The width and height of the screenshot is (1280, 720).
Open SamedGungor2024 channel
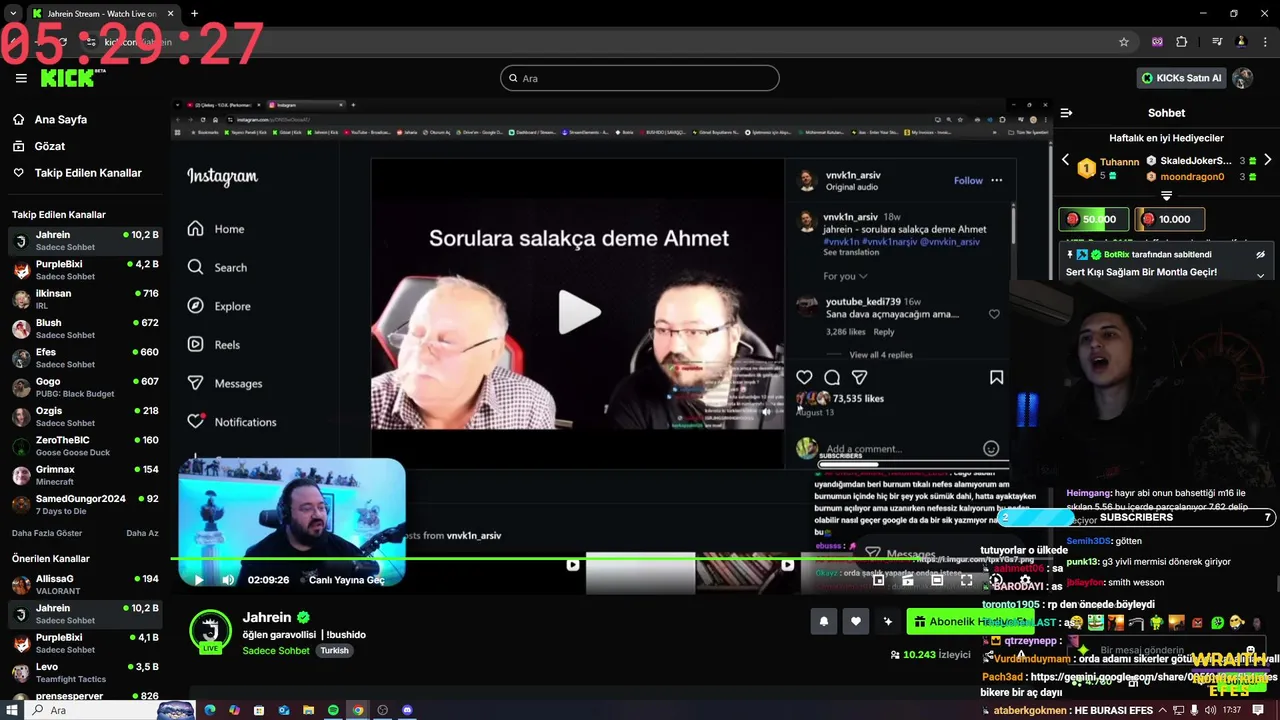coord(85,504)
